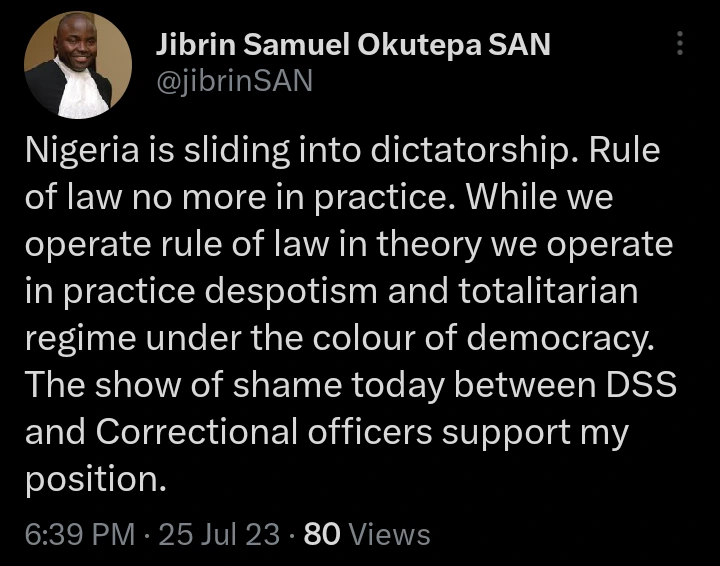Click the word "Nigeria" in the tweet
The width and height of the screenshot is (720, 566).
[x=87, y=153]
